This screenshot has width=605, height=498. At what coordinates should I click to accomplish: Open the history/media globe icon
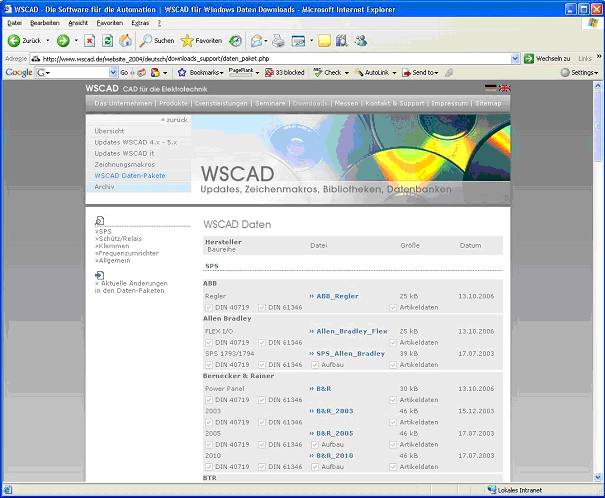point(235,41)
